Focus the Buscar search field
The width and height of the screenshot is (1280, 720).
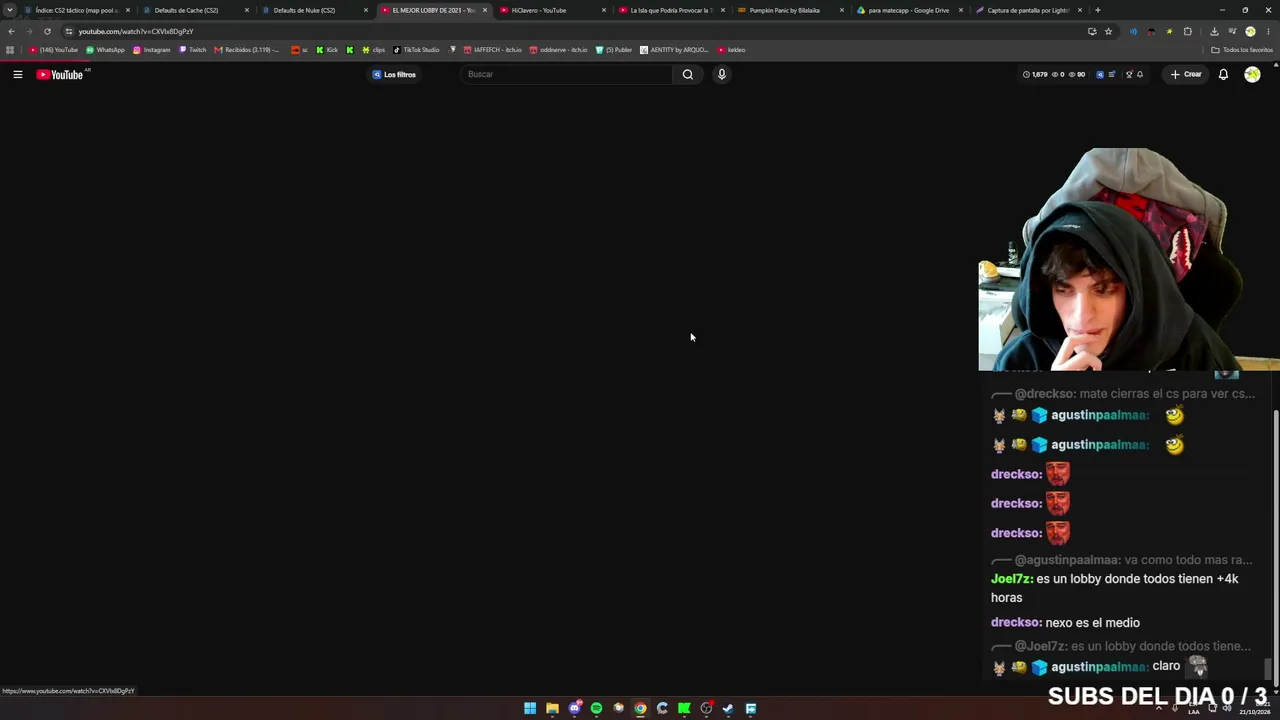(568, 74)
